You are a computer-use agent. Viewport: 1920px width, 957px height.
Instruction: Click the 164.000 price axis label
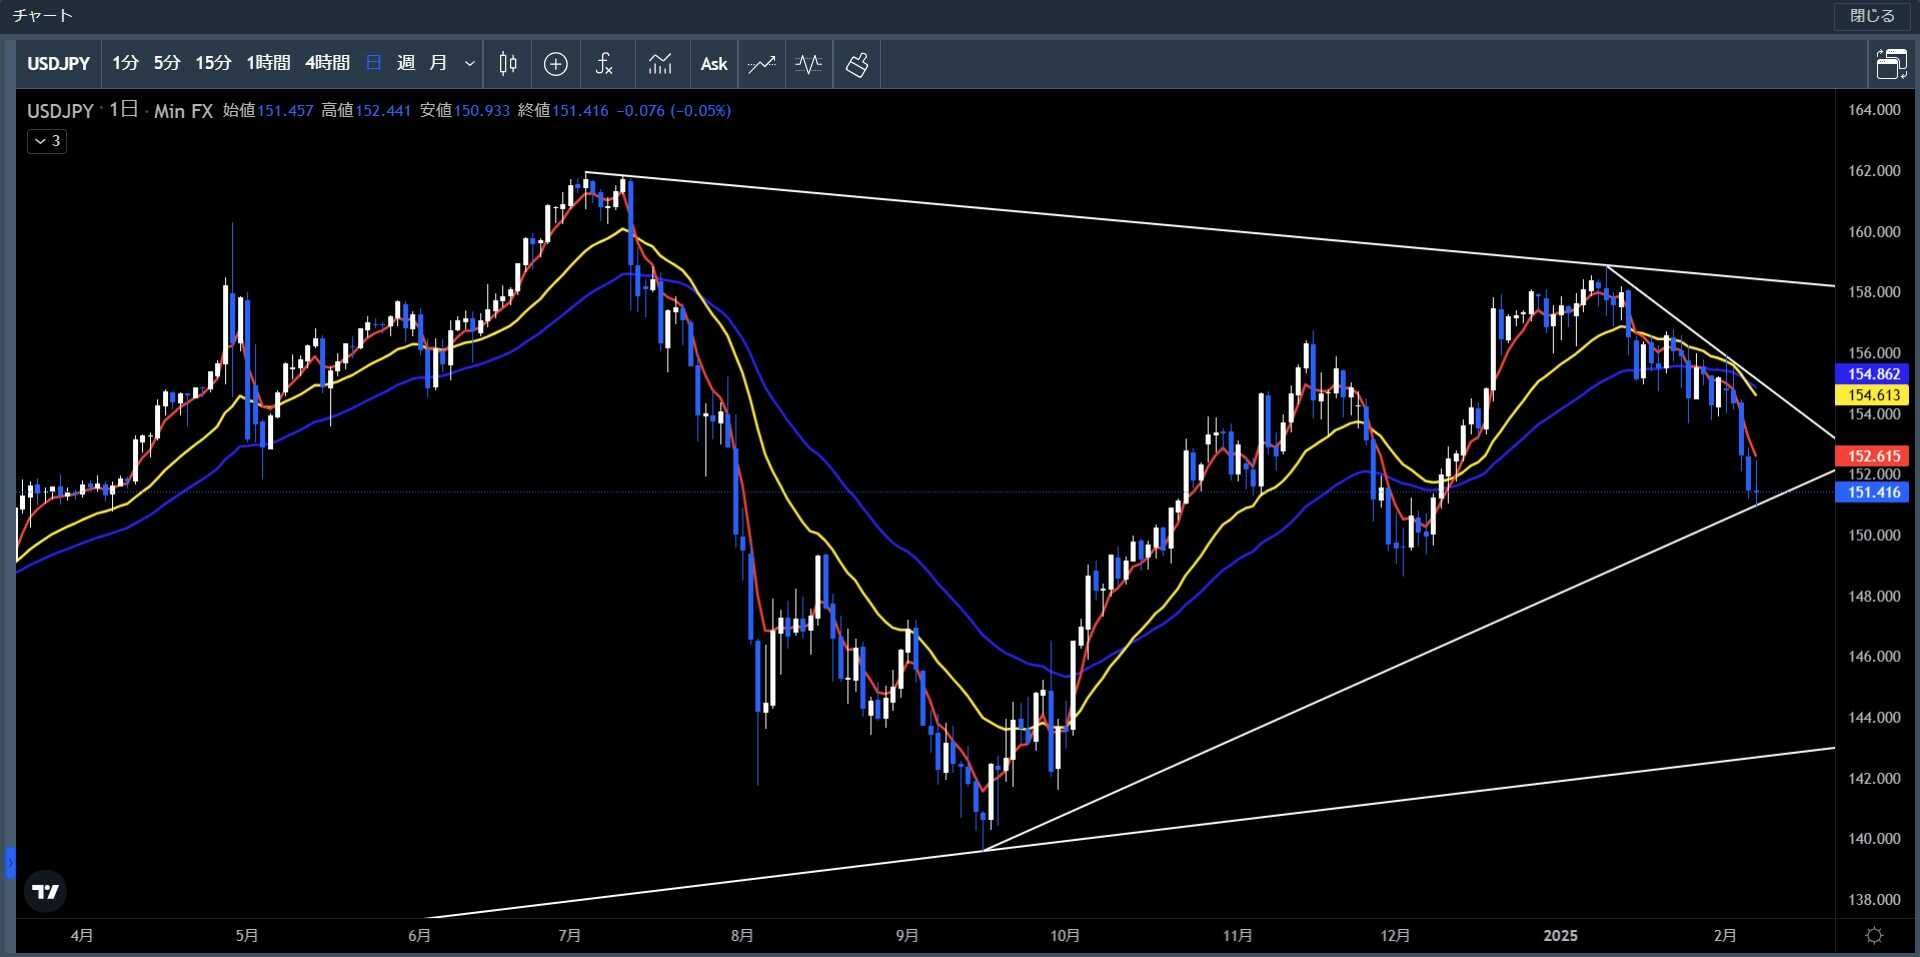(1874, 110)
